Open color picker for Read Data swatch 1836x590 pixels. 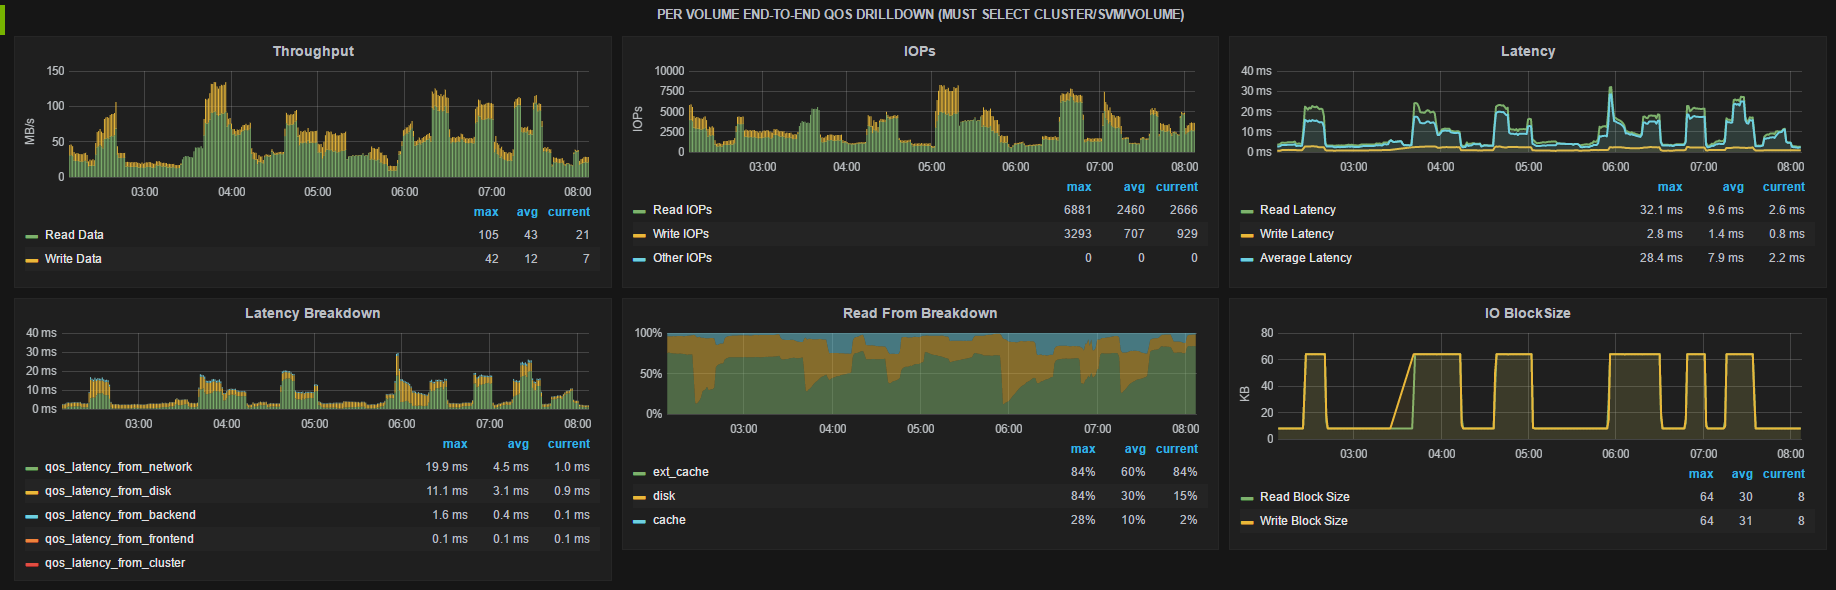click(32, 236)
